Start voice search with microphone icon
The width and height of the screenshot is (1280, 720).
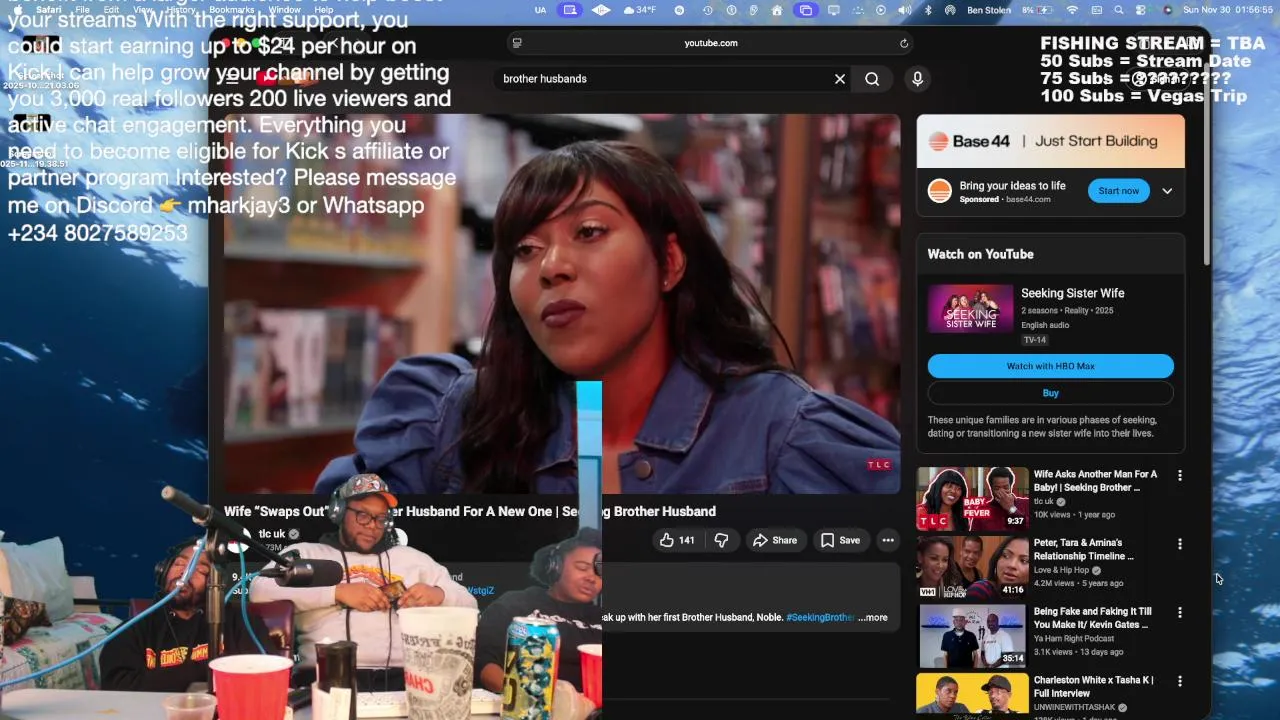point(917,79)
